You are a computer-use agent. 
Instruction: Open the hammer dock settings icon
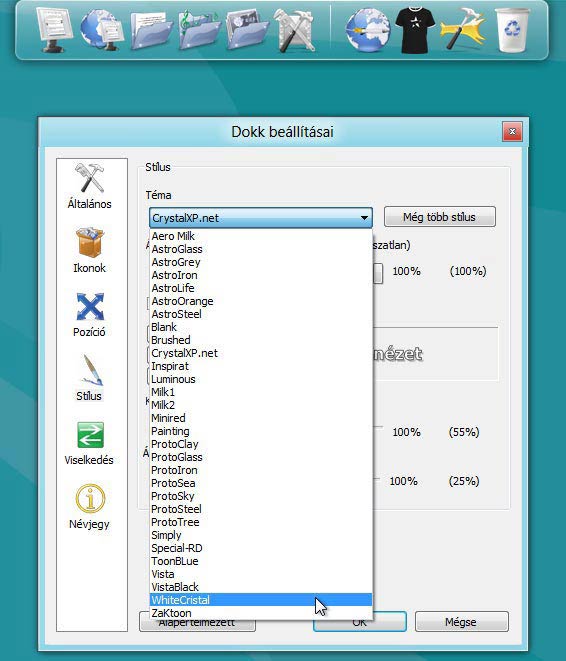tap(463, 30)
